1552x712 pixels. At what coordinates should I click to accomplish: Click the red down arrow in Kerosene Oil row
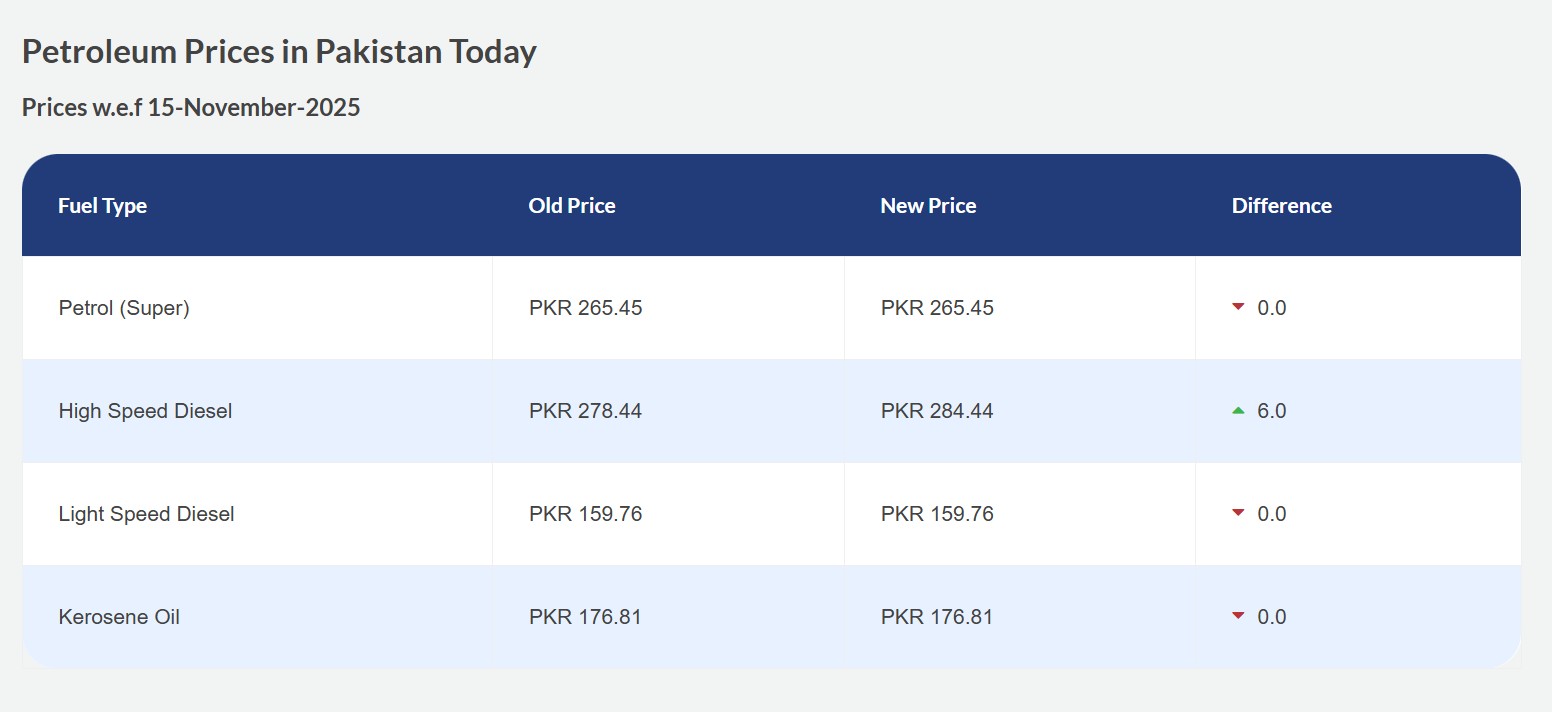pyautogui.click(x=1238, y=616)
